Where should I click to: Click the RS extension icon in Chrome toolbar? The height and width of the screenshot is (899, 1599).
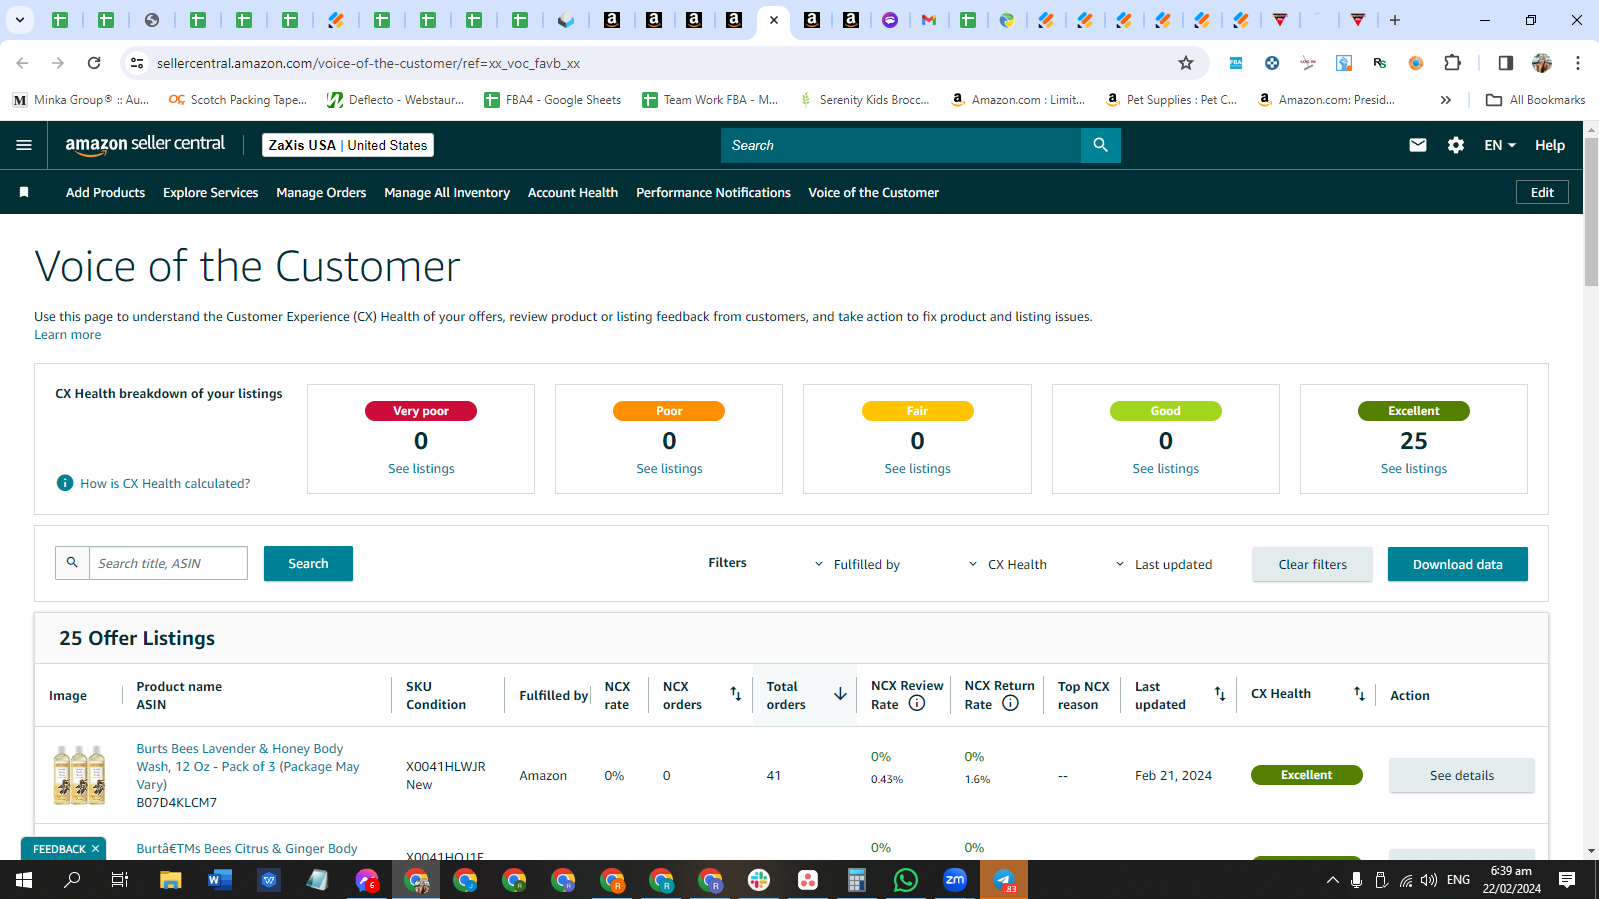click(1380, 63)
